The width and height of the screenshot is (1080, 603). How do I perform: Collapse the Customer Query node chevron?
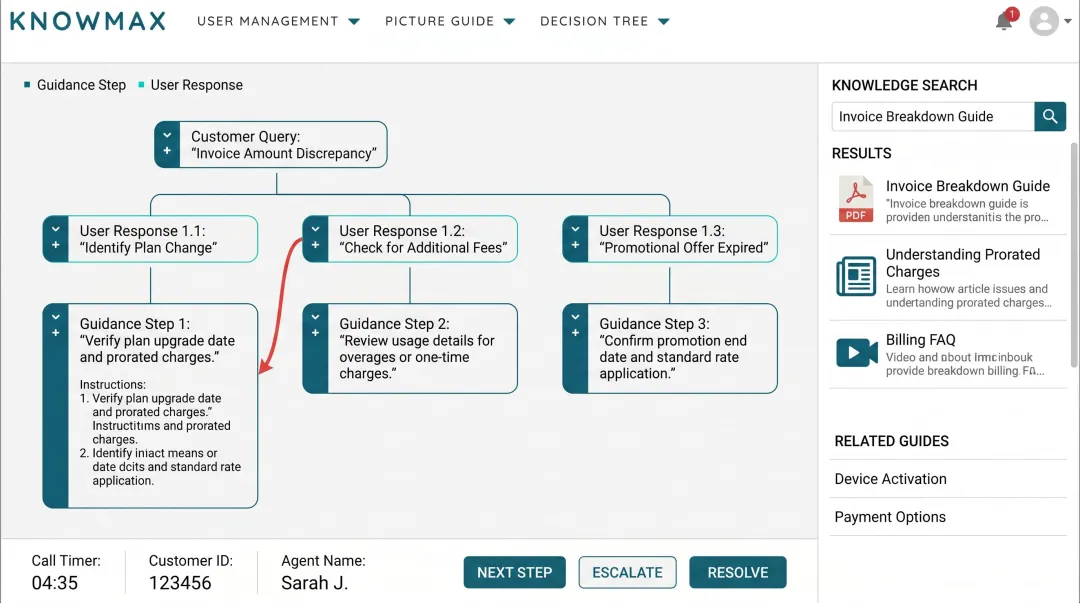167,136
